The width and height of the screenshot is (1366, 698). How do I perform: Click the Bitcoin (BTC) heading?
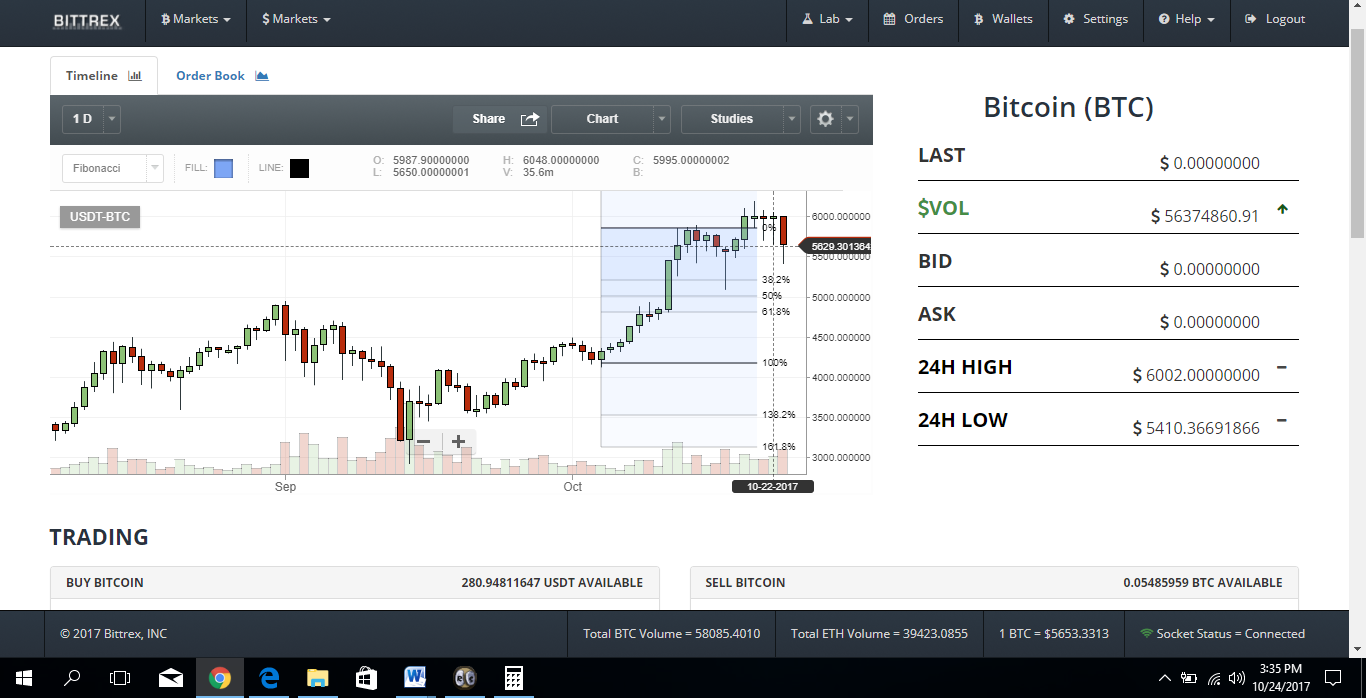pos(1068,107)
